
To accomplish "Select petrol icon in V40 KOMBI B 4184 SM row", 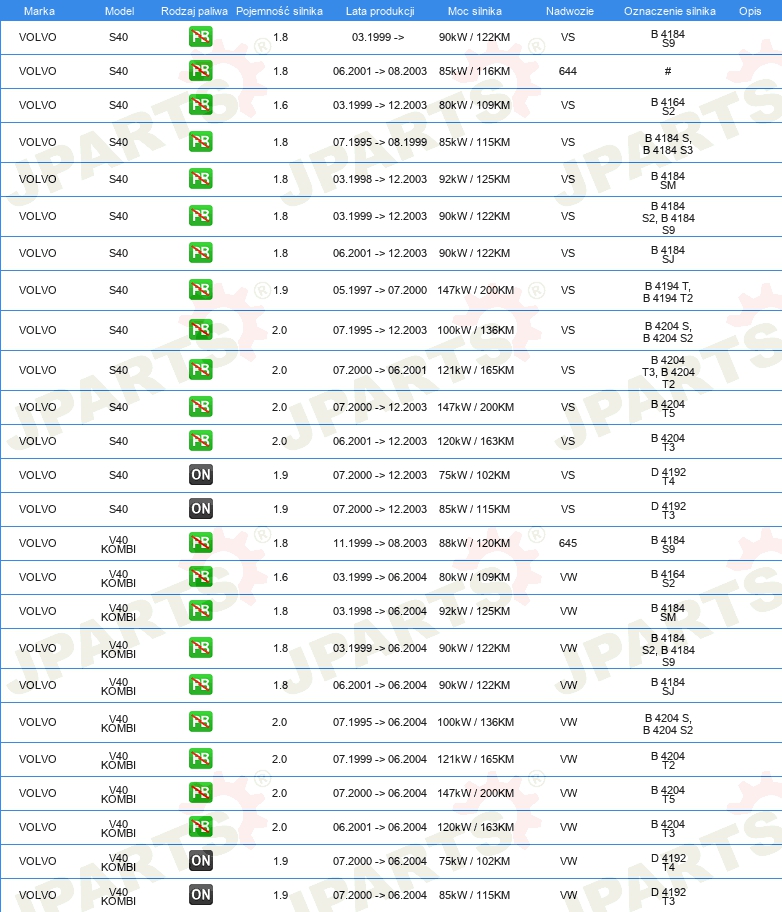I will tap(201, 611).
